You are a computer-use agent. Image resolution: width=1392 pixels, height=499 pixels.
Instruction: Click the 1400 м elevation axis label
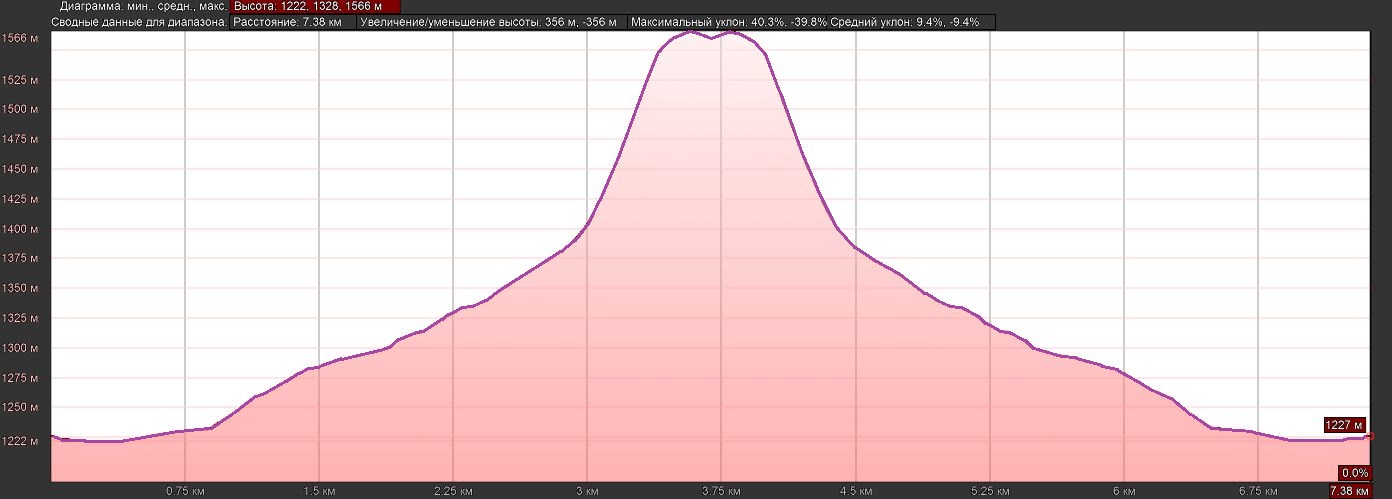[20, 229]
